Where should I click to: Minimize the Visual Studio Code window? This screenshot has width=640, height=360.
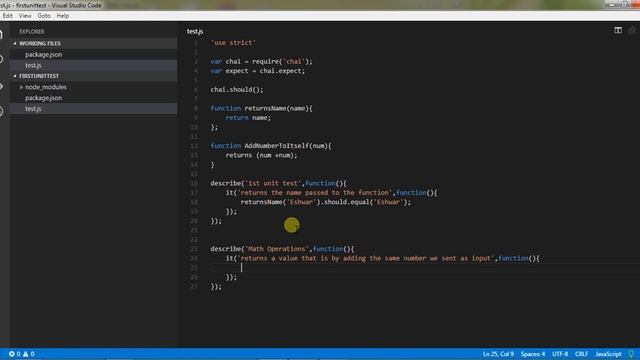(611, 4)
